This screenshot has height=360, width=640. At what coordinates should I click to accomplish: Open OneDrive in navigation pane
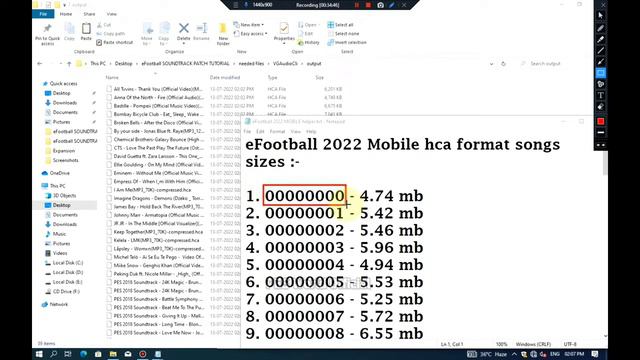[60, 173]
